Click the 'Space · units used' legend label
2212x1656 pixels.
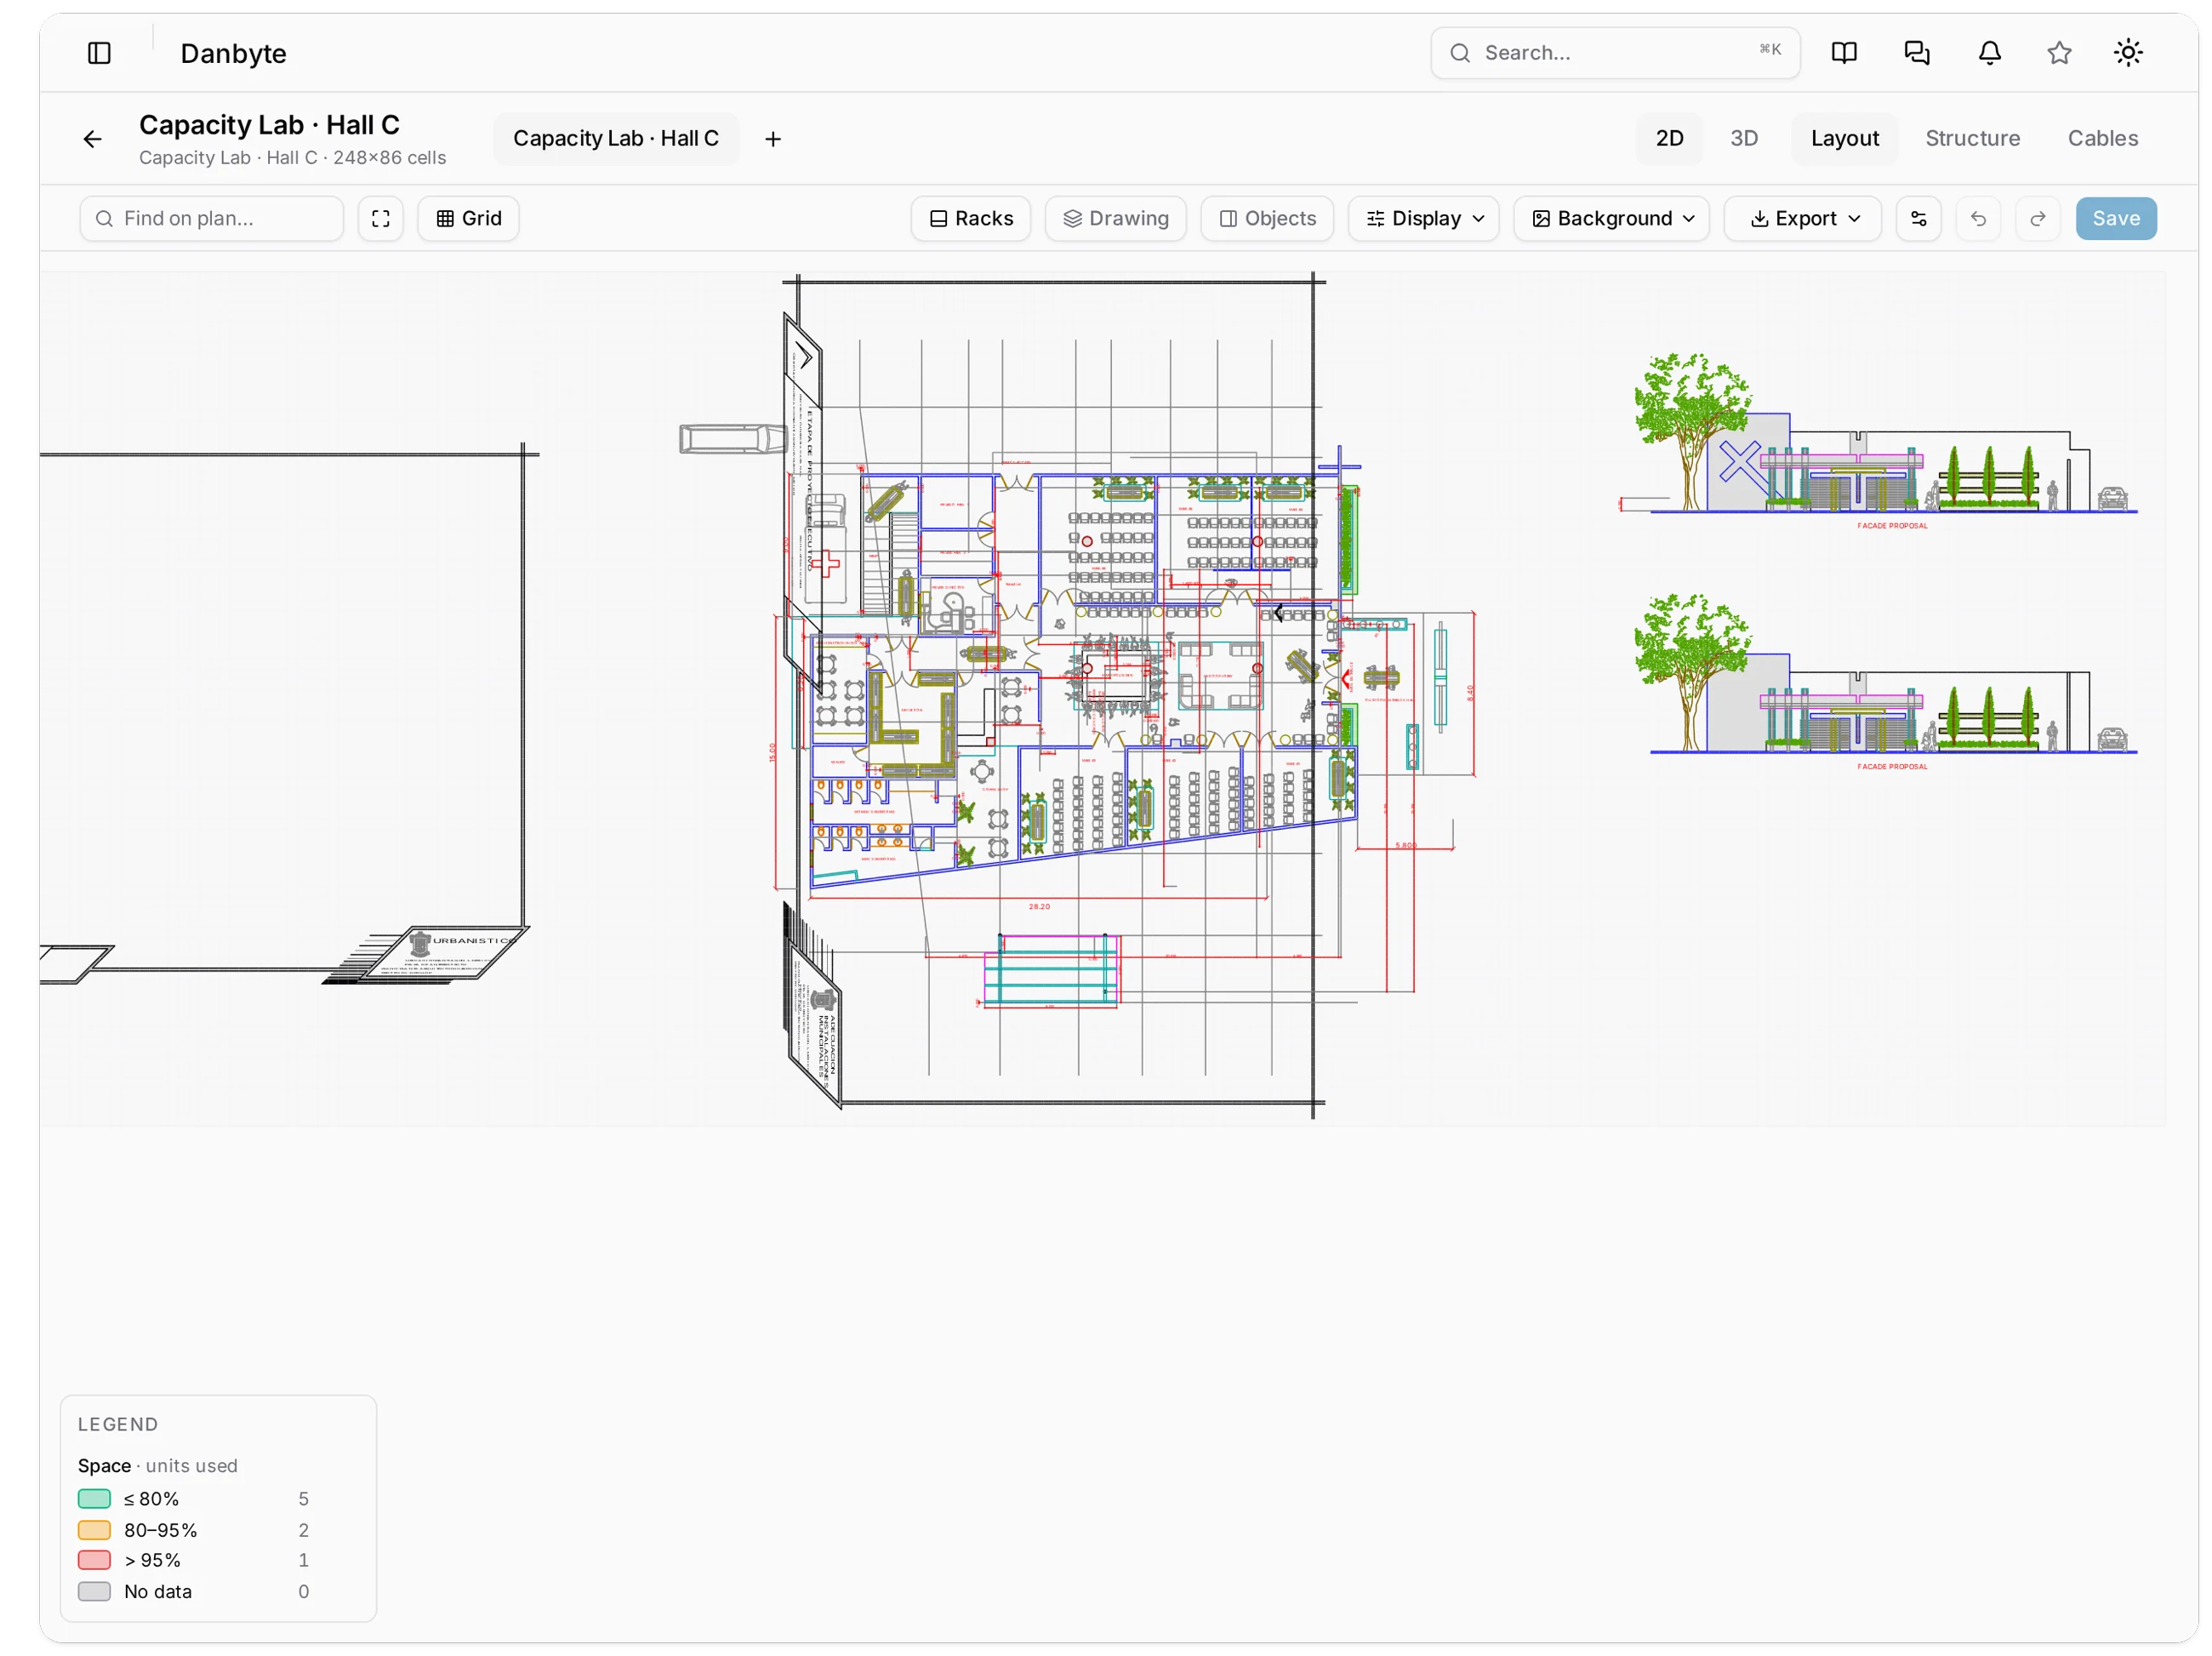point(158,1465)
